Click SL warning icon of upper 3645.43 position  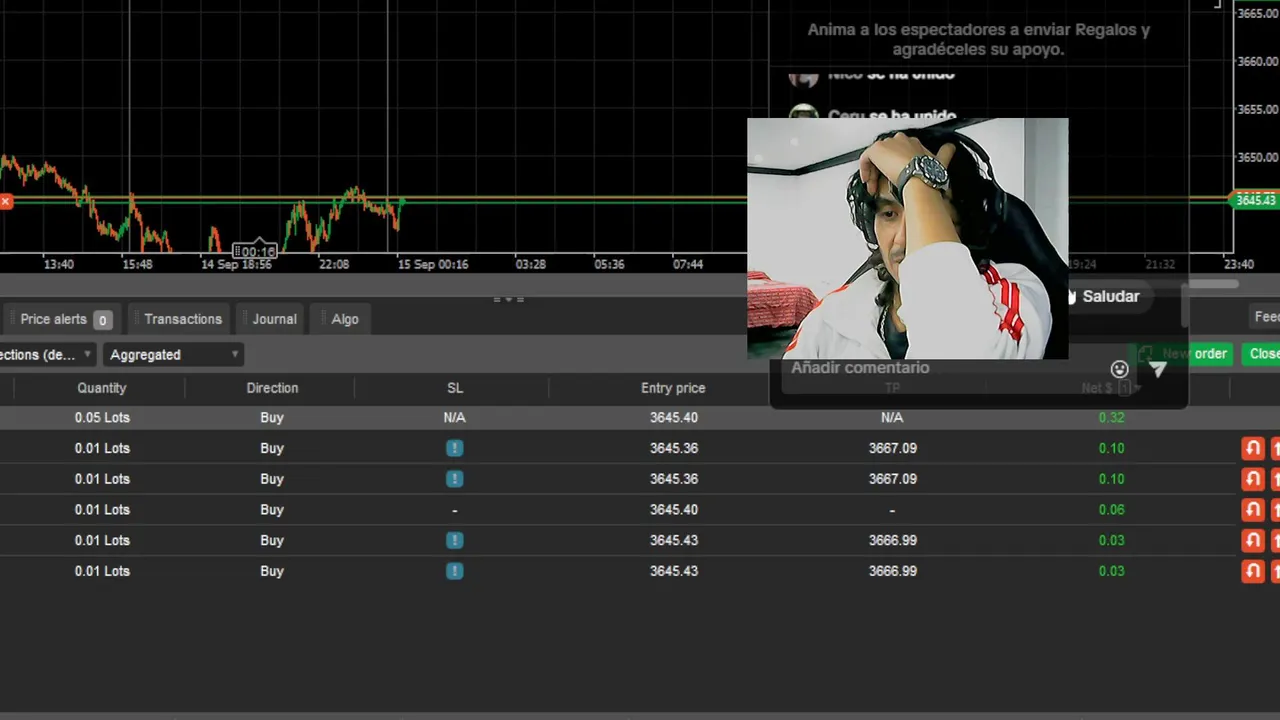point(454,540)
